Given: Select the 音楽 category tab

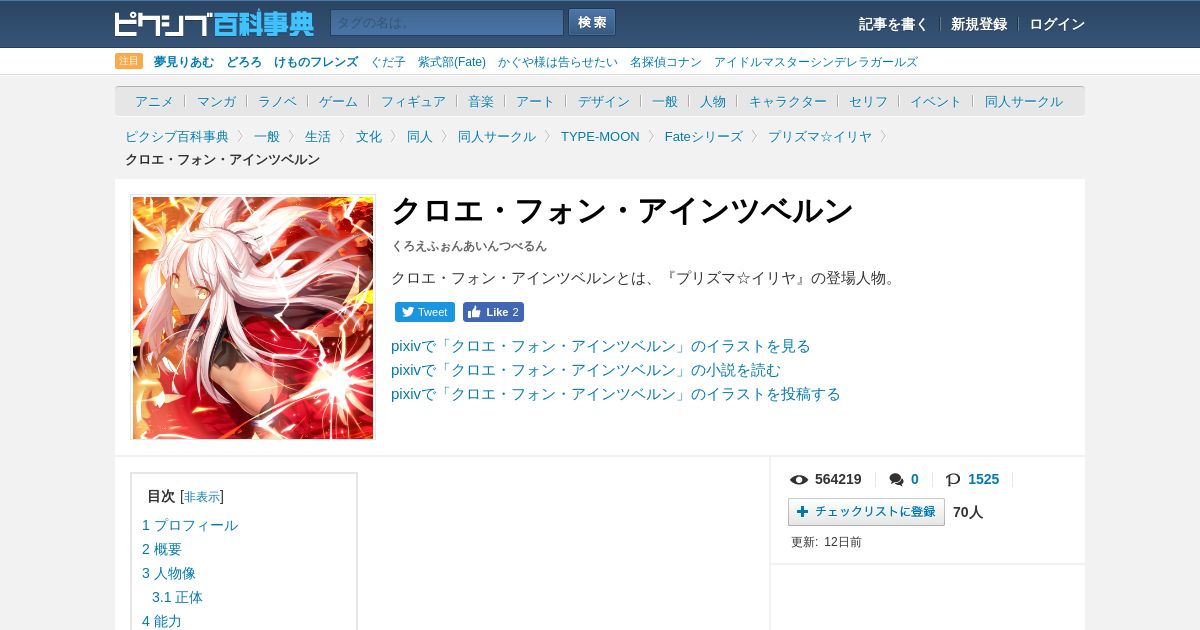Looking at the screenshot, I should click(481, 101).
